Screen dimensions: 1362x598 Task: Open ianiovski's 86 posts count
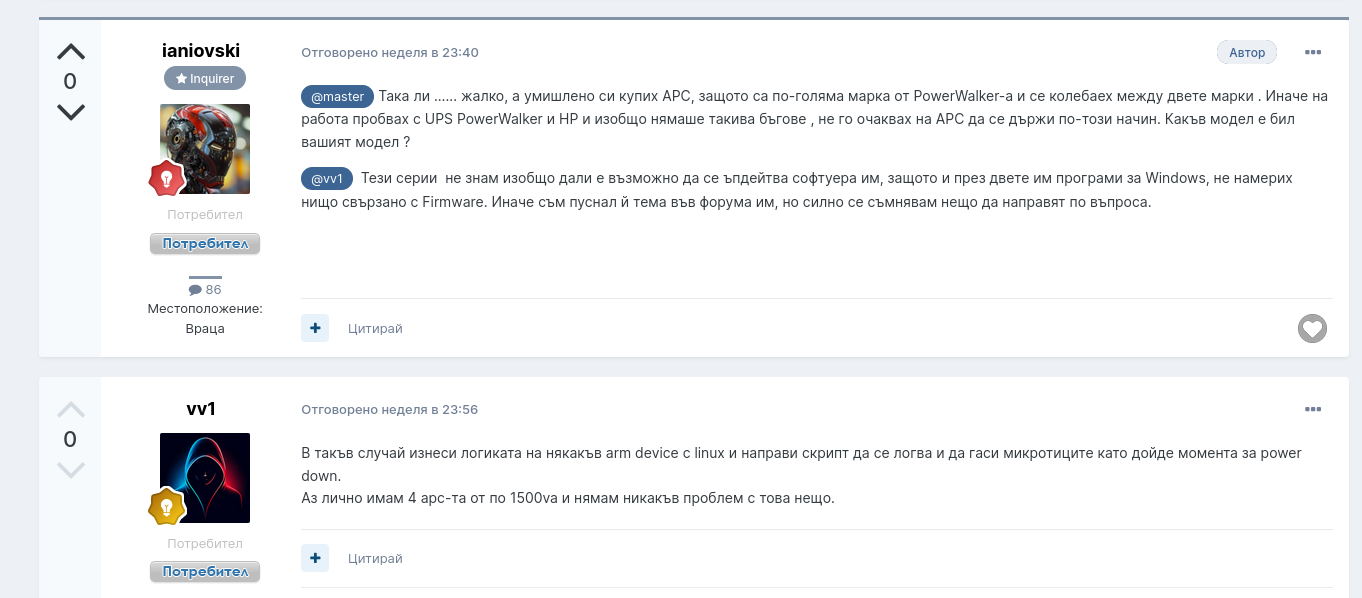pyautogui.click(x=205, y=290)
